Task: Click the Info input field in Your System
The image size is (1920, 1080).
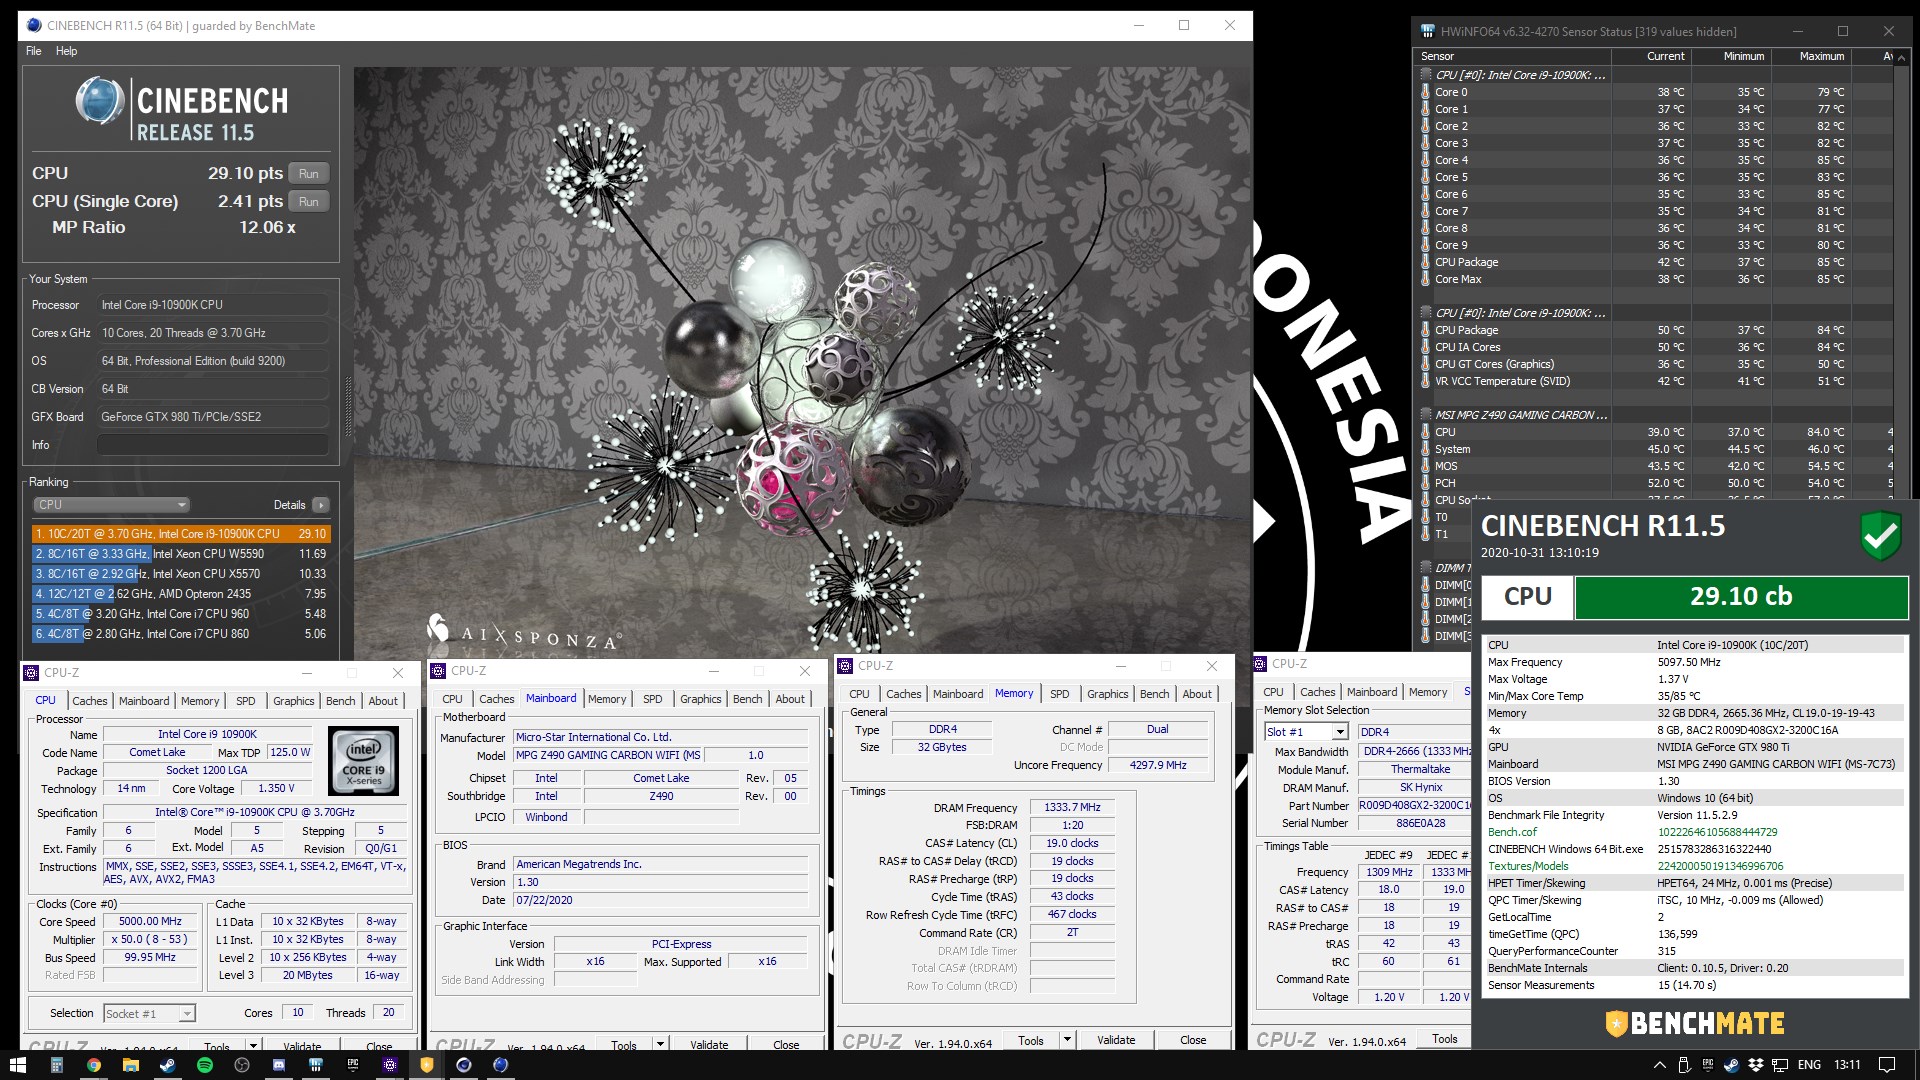Action: pyautogui.click(x=213, y=445)
